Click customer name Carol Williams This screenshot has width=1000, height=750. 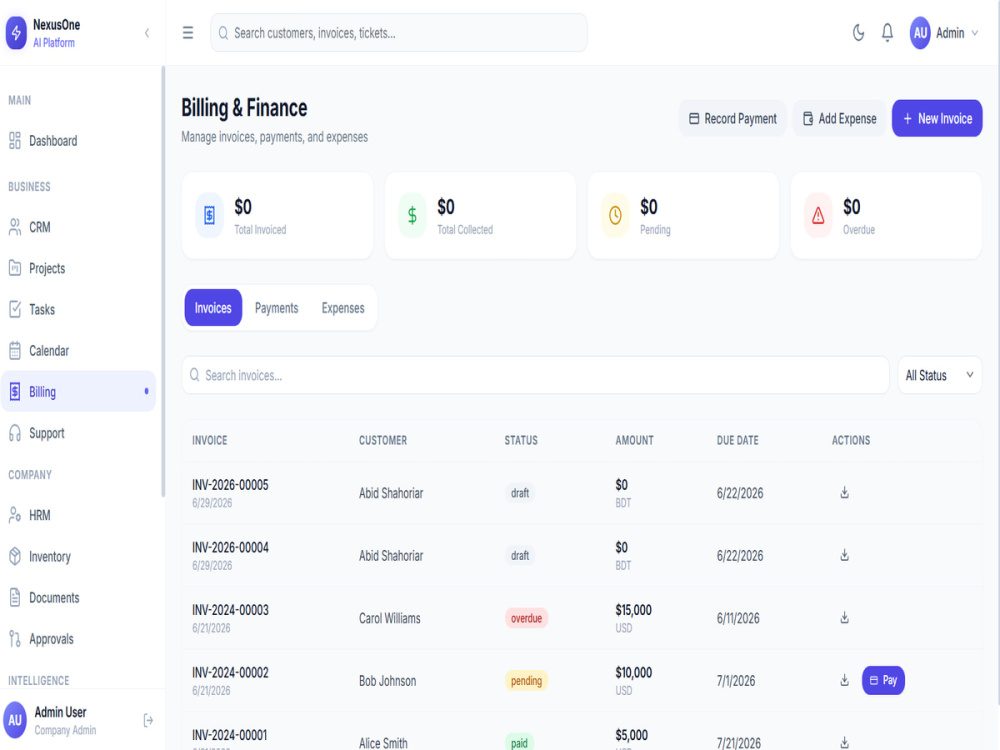pyautogui.click(x=390, y=619)
